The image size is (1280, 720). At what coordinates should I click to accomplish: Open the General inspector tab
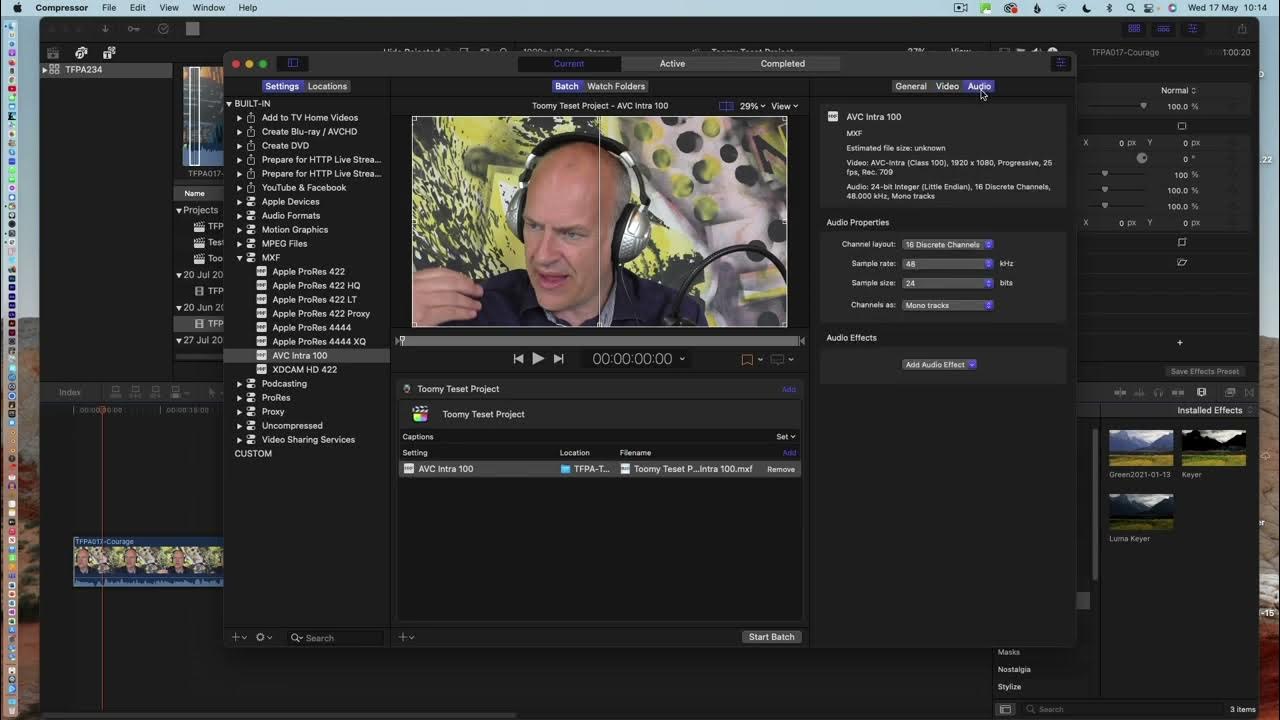click(911, 86)
